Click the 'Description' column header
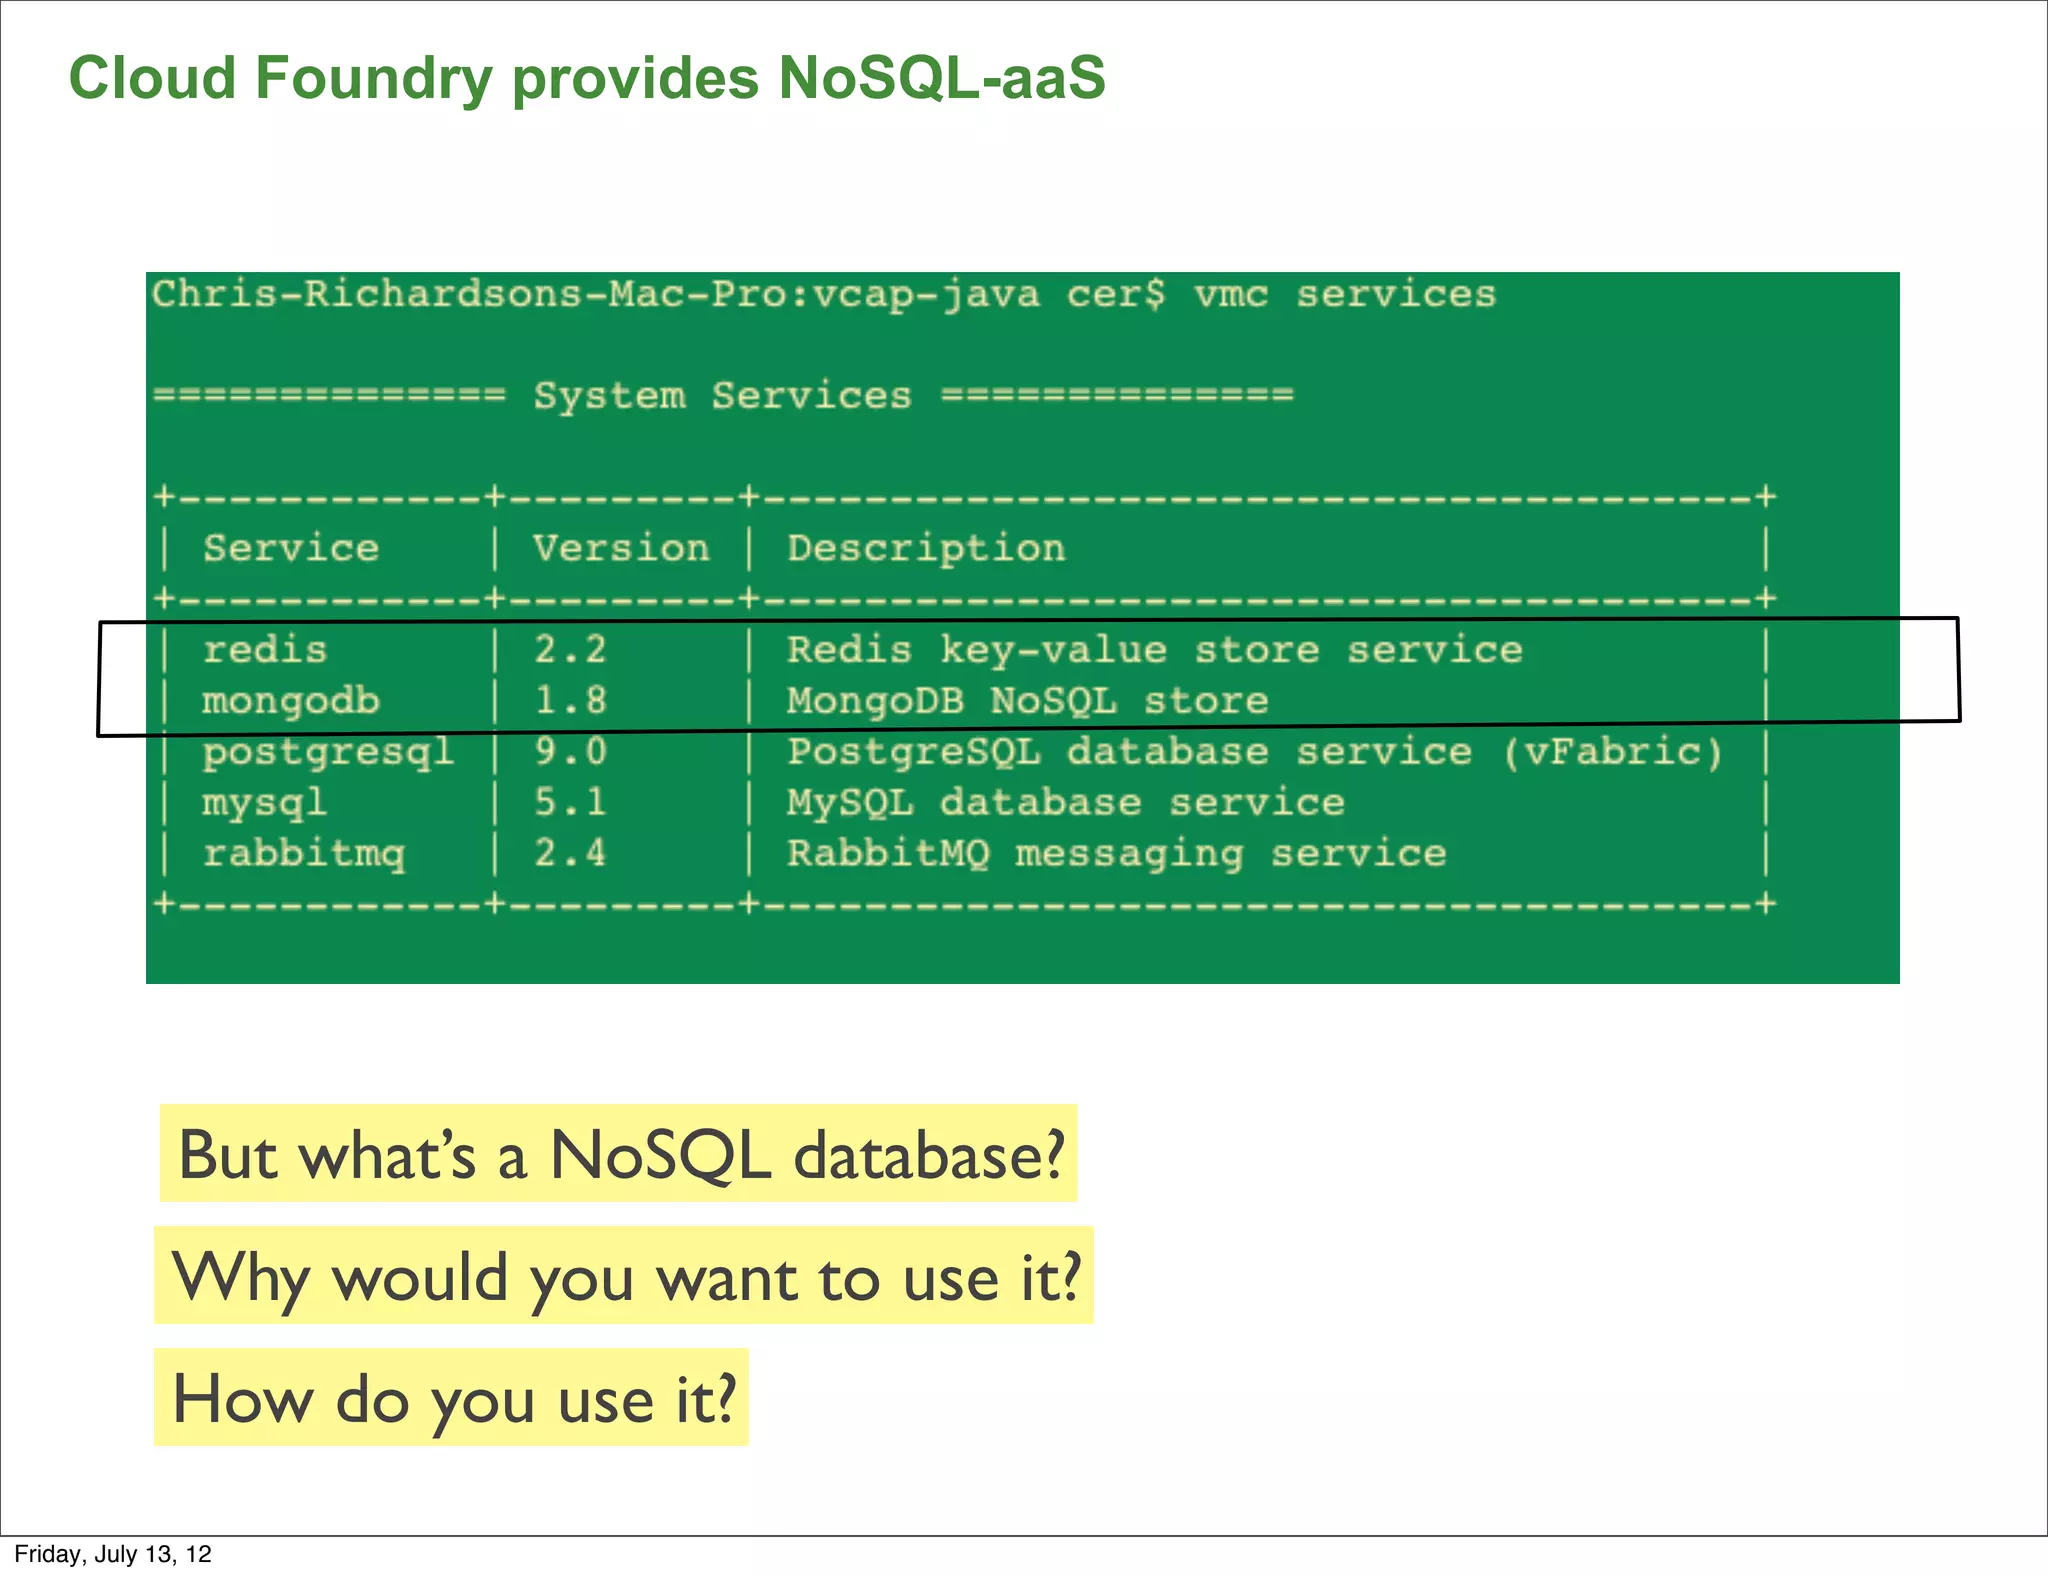Screen dimensions: 2048x1576 click(x=926, y=549)
